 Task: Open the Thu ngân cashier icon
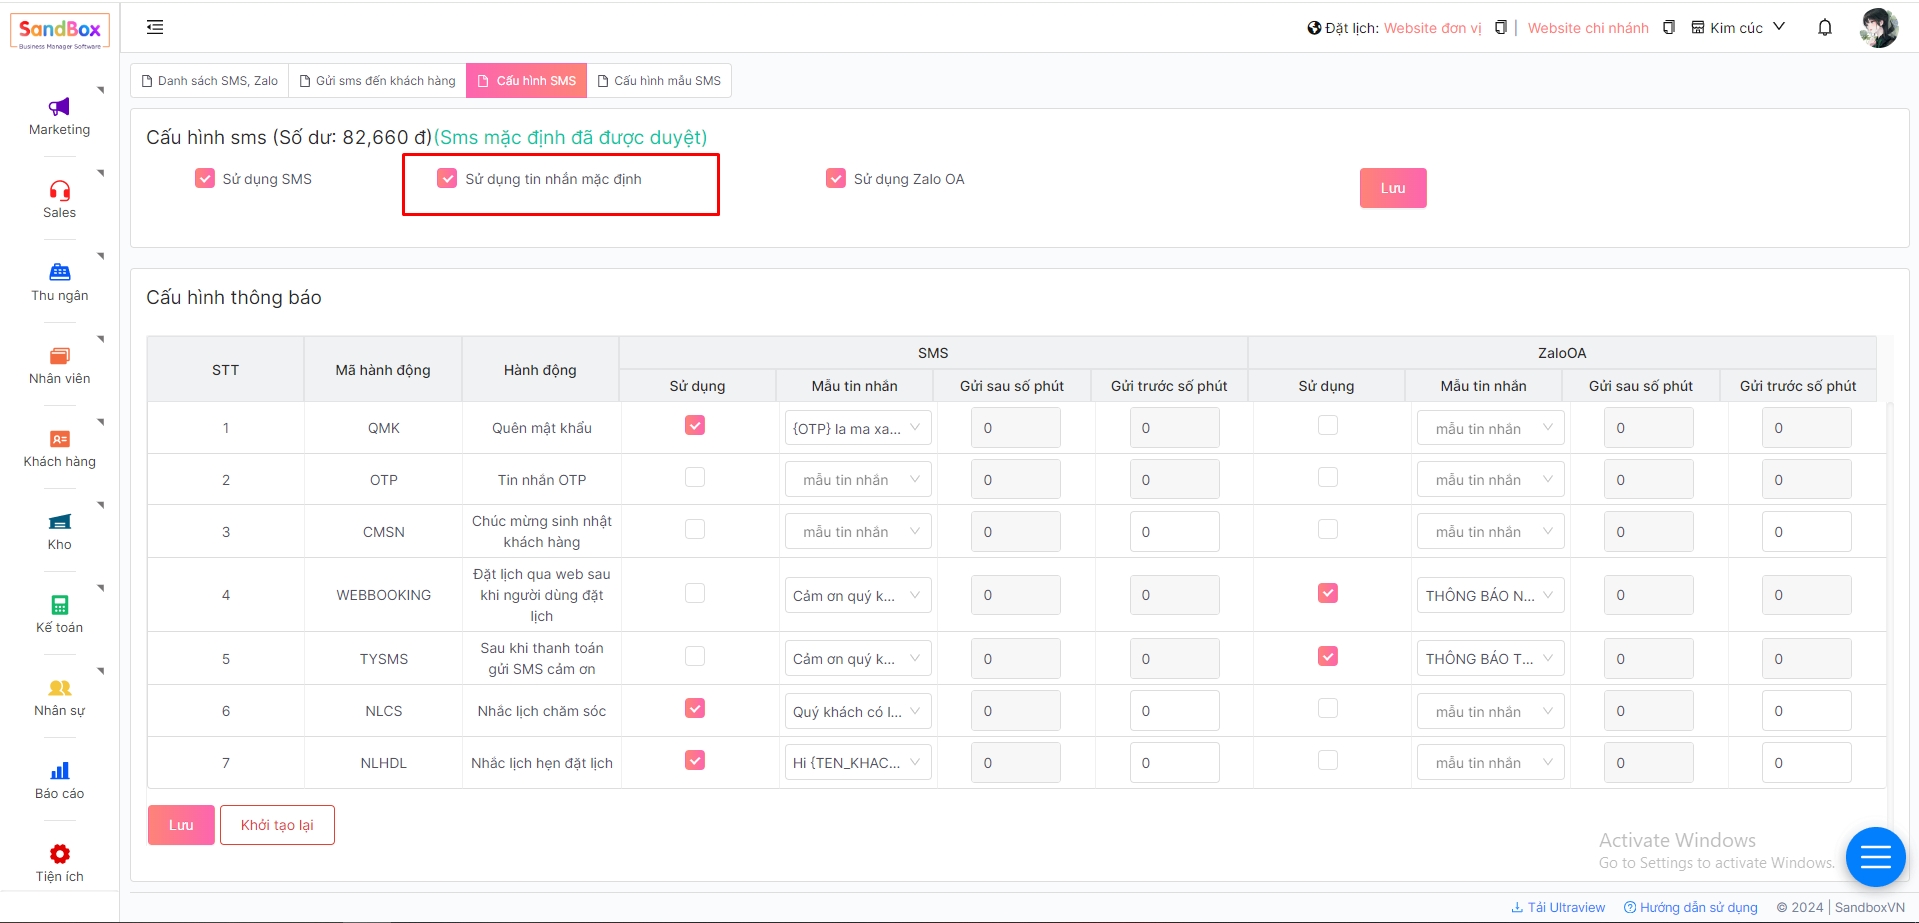pyautogui.click(x=59, y=273)
